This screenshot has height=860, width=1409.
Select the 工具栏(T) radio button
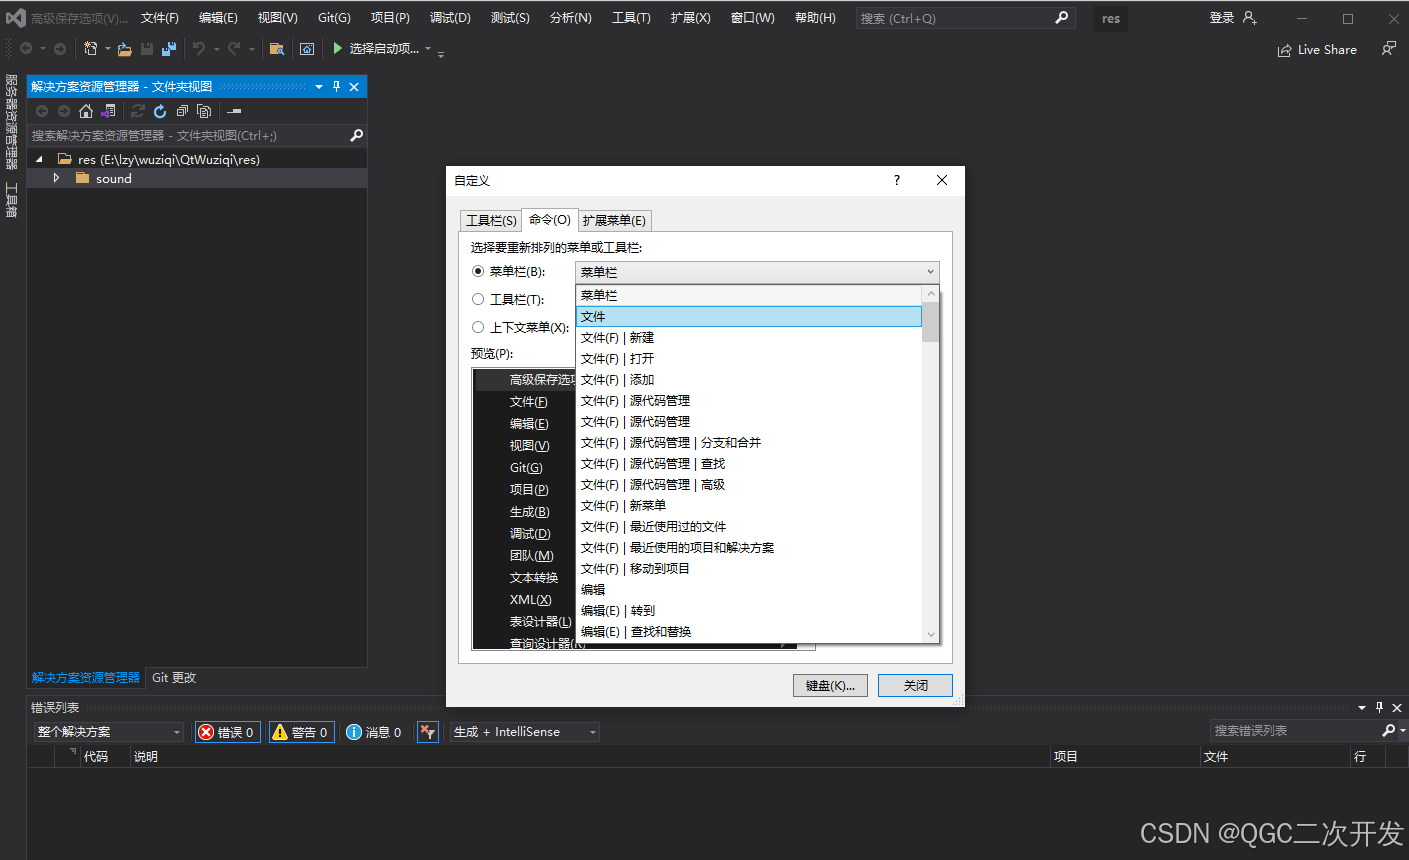click(478, 299)
